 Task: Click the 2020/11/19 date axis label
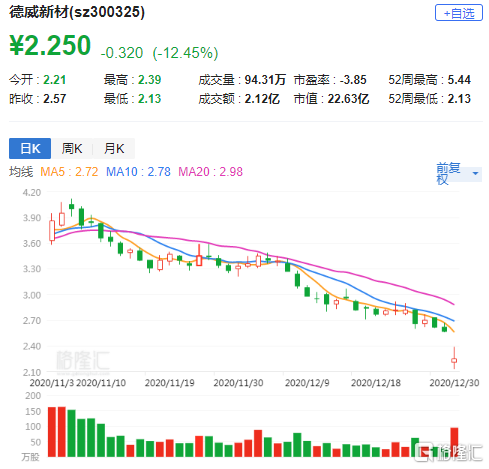169,383
